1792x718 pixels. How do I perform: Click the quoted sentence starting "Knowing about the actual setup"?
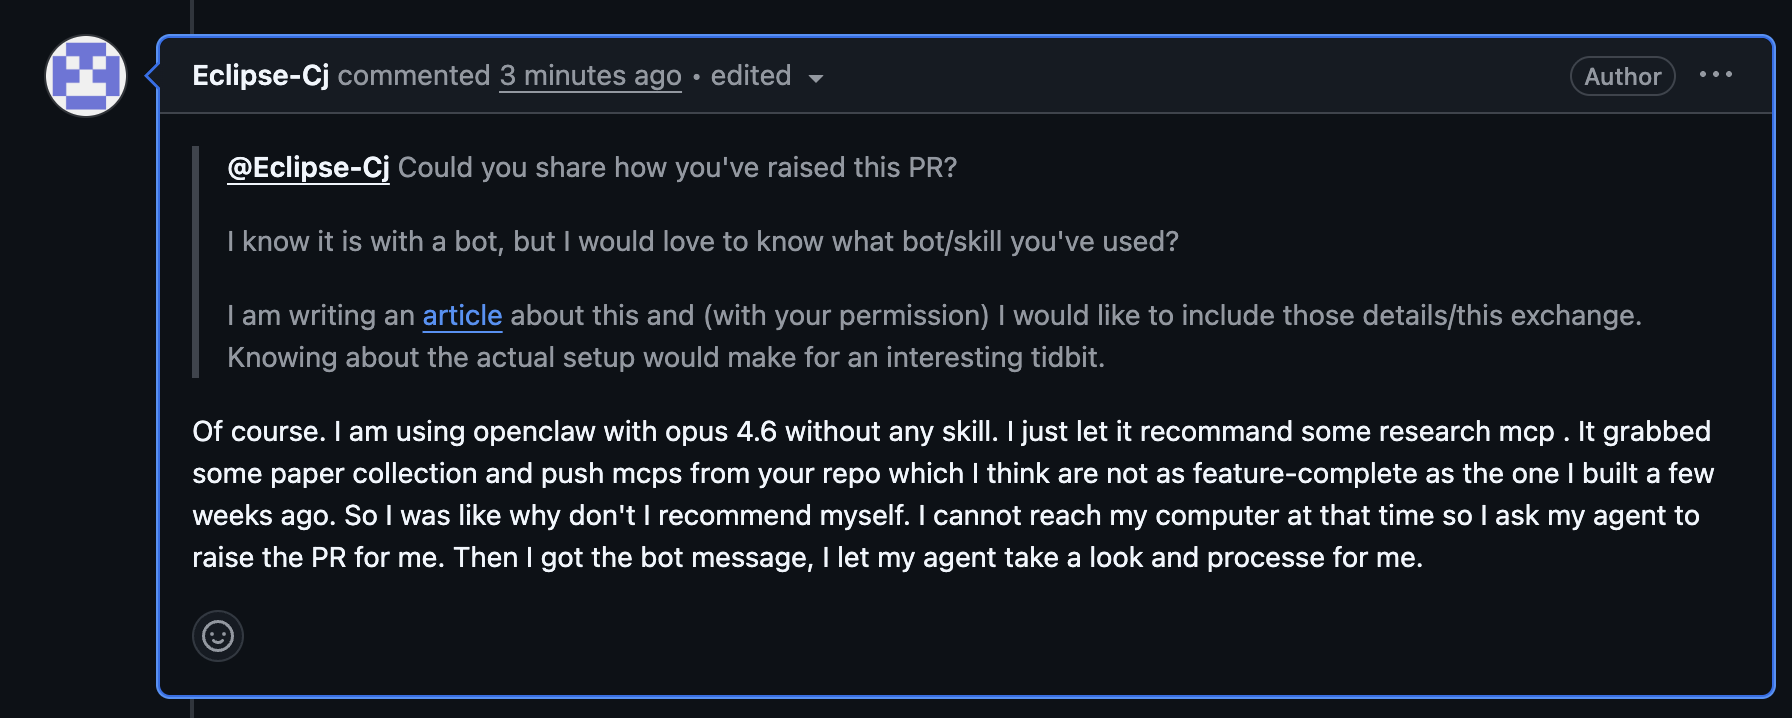tap(665, 358)
